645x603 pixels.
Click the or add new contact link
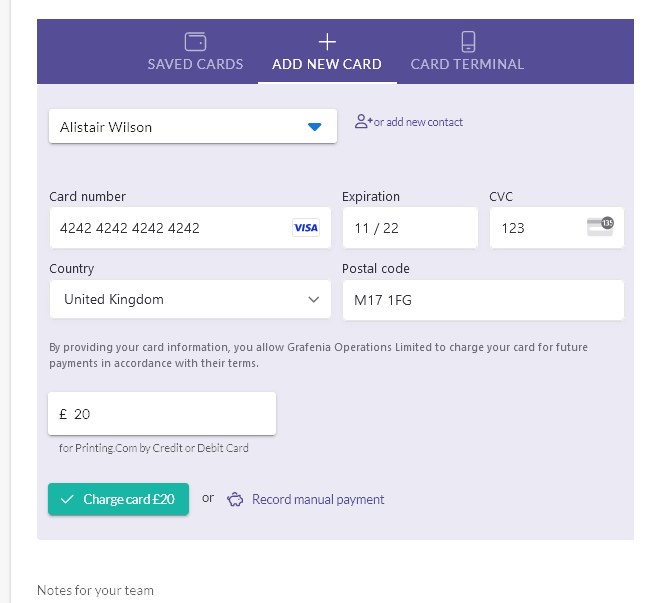[x=418, y=122]
